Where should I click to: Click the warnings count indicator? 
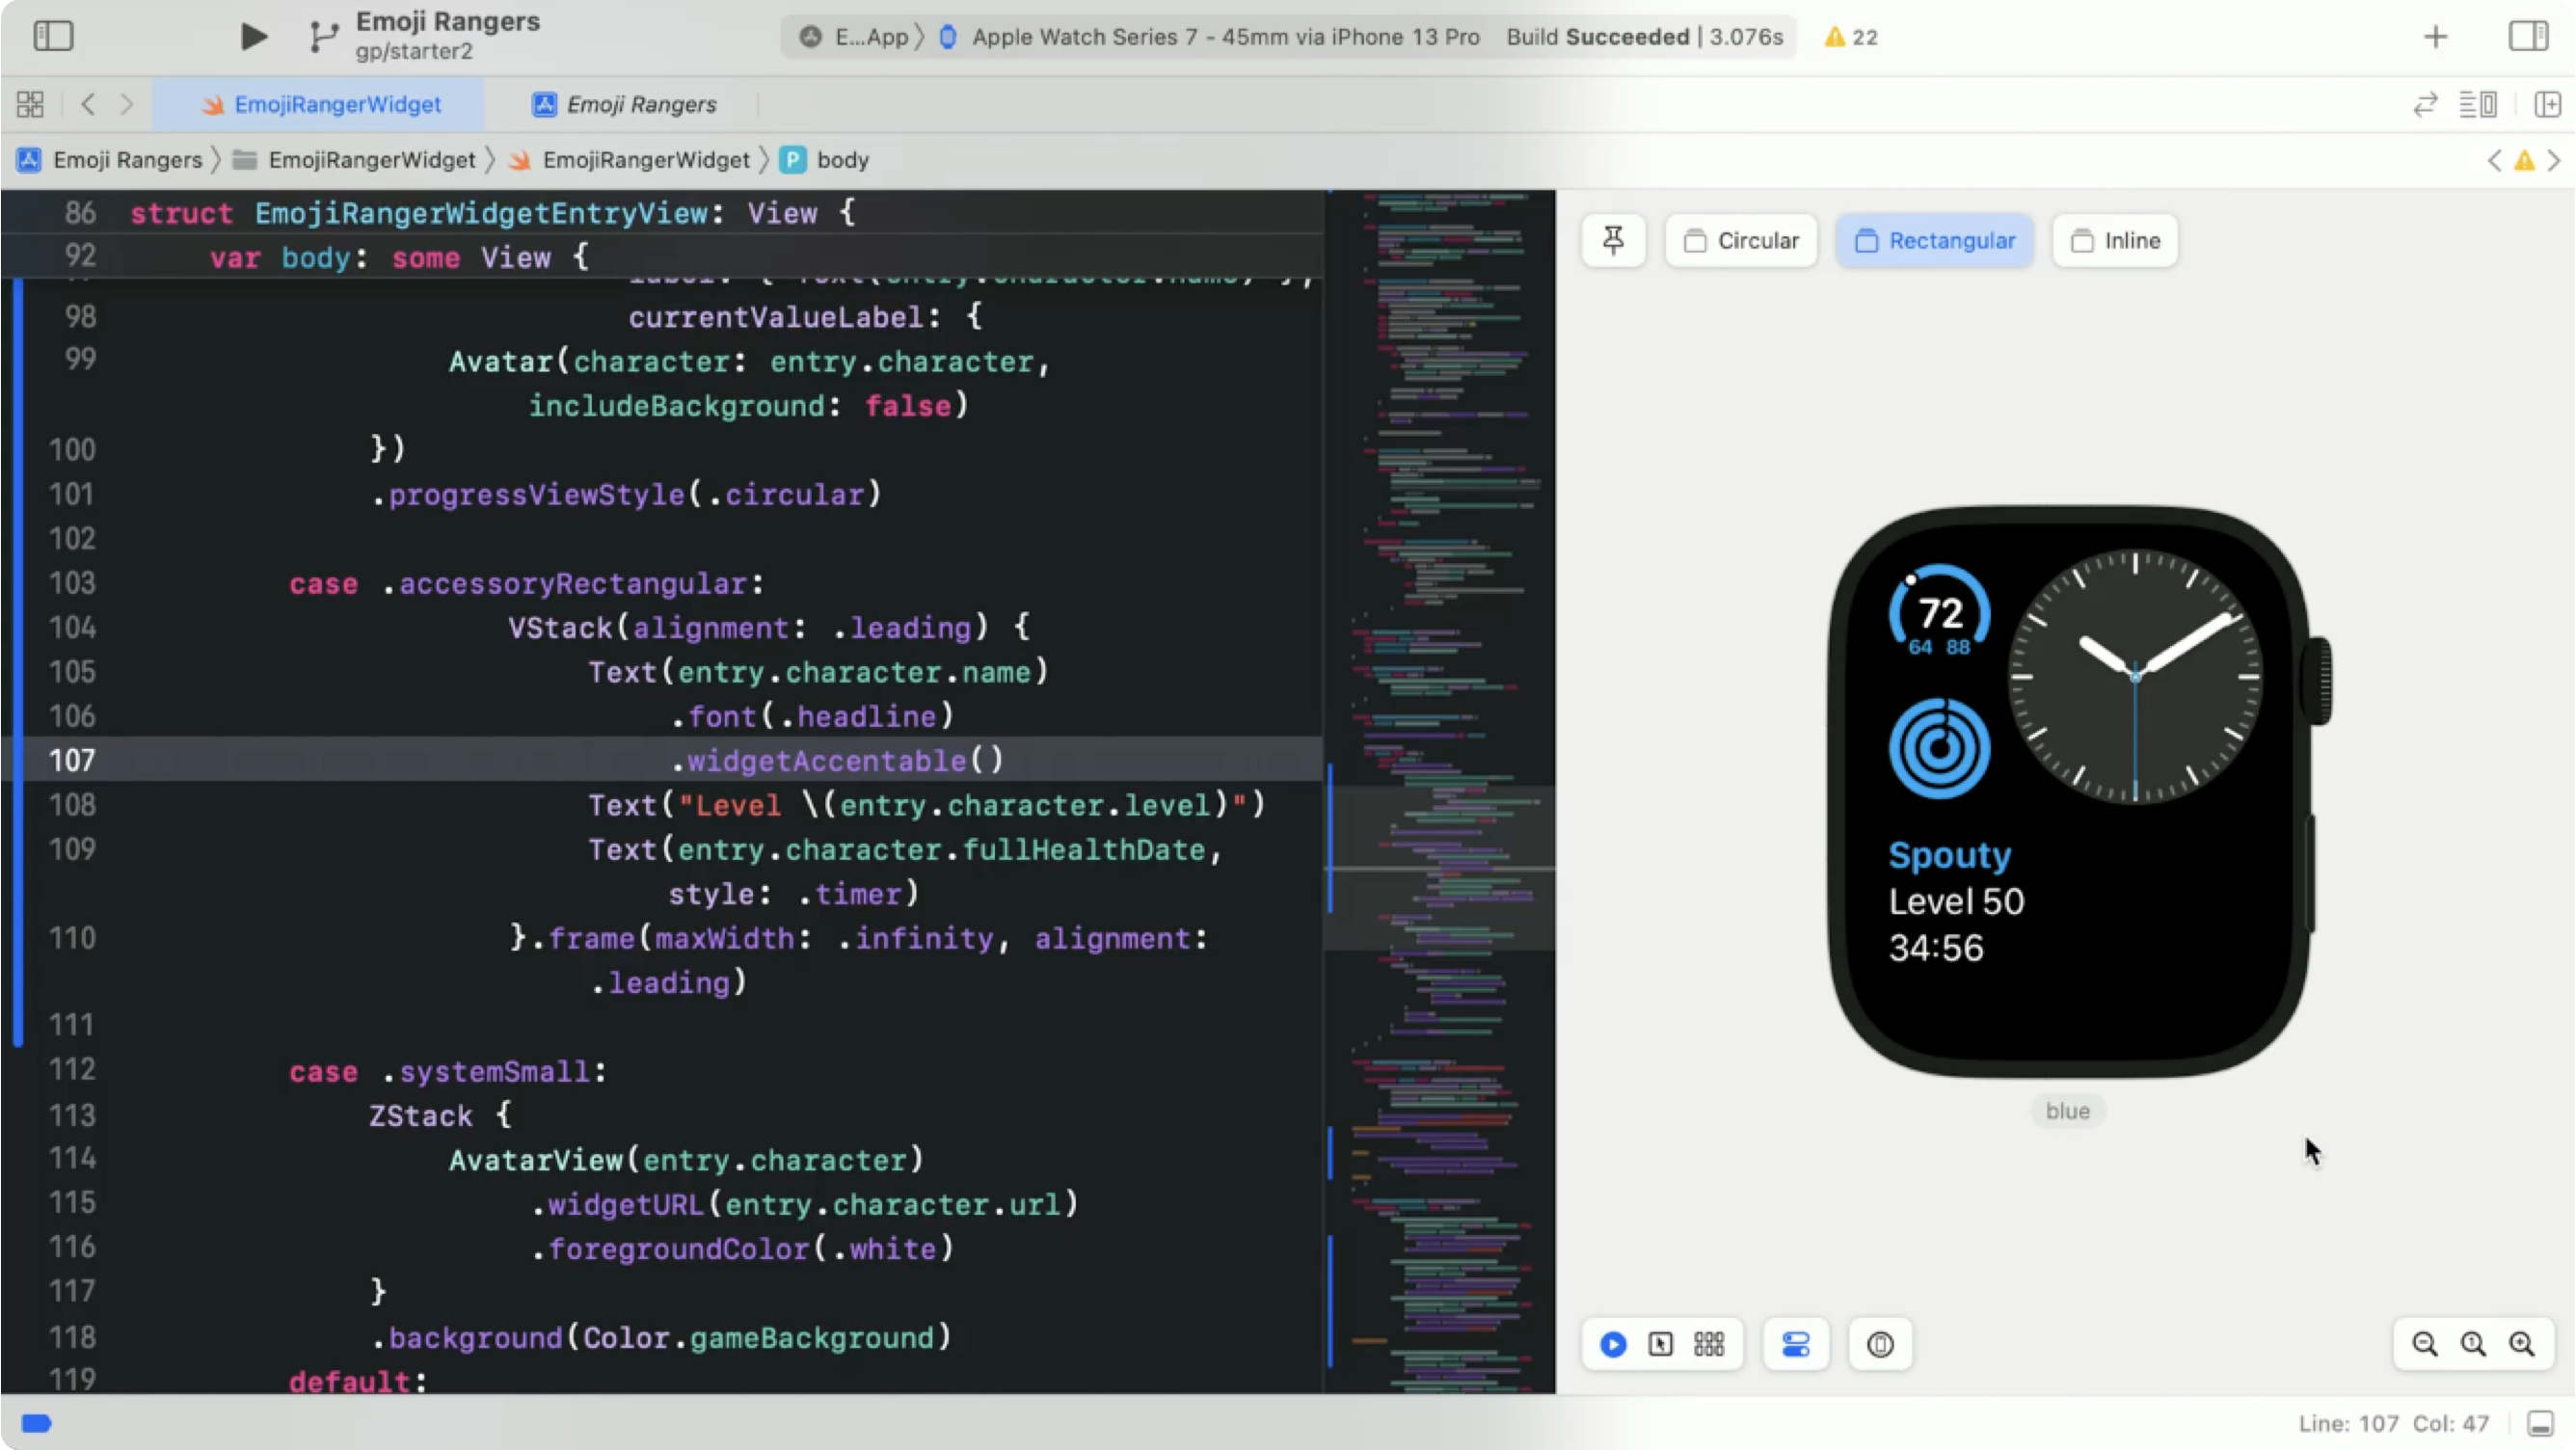point(1851,37)
